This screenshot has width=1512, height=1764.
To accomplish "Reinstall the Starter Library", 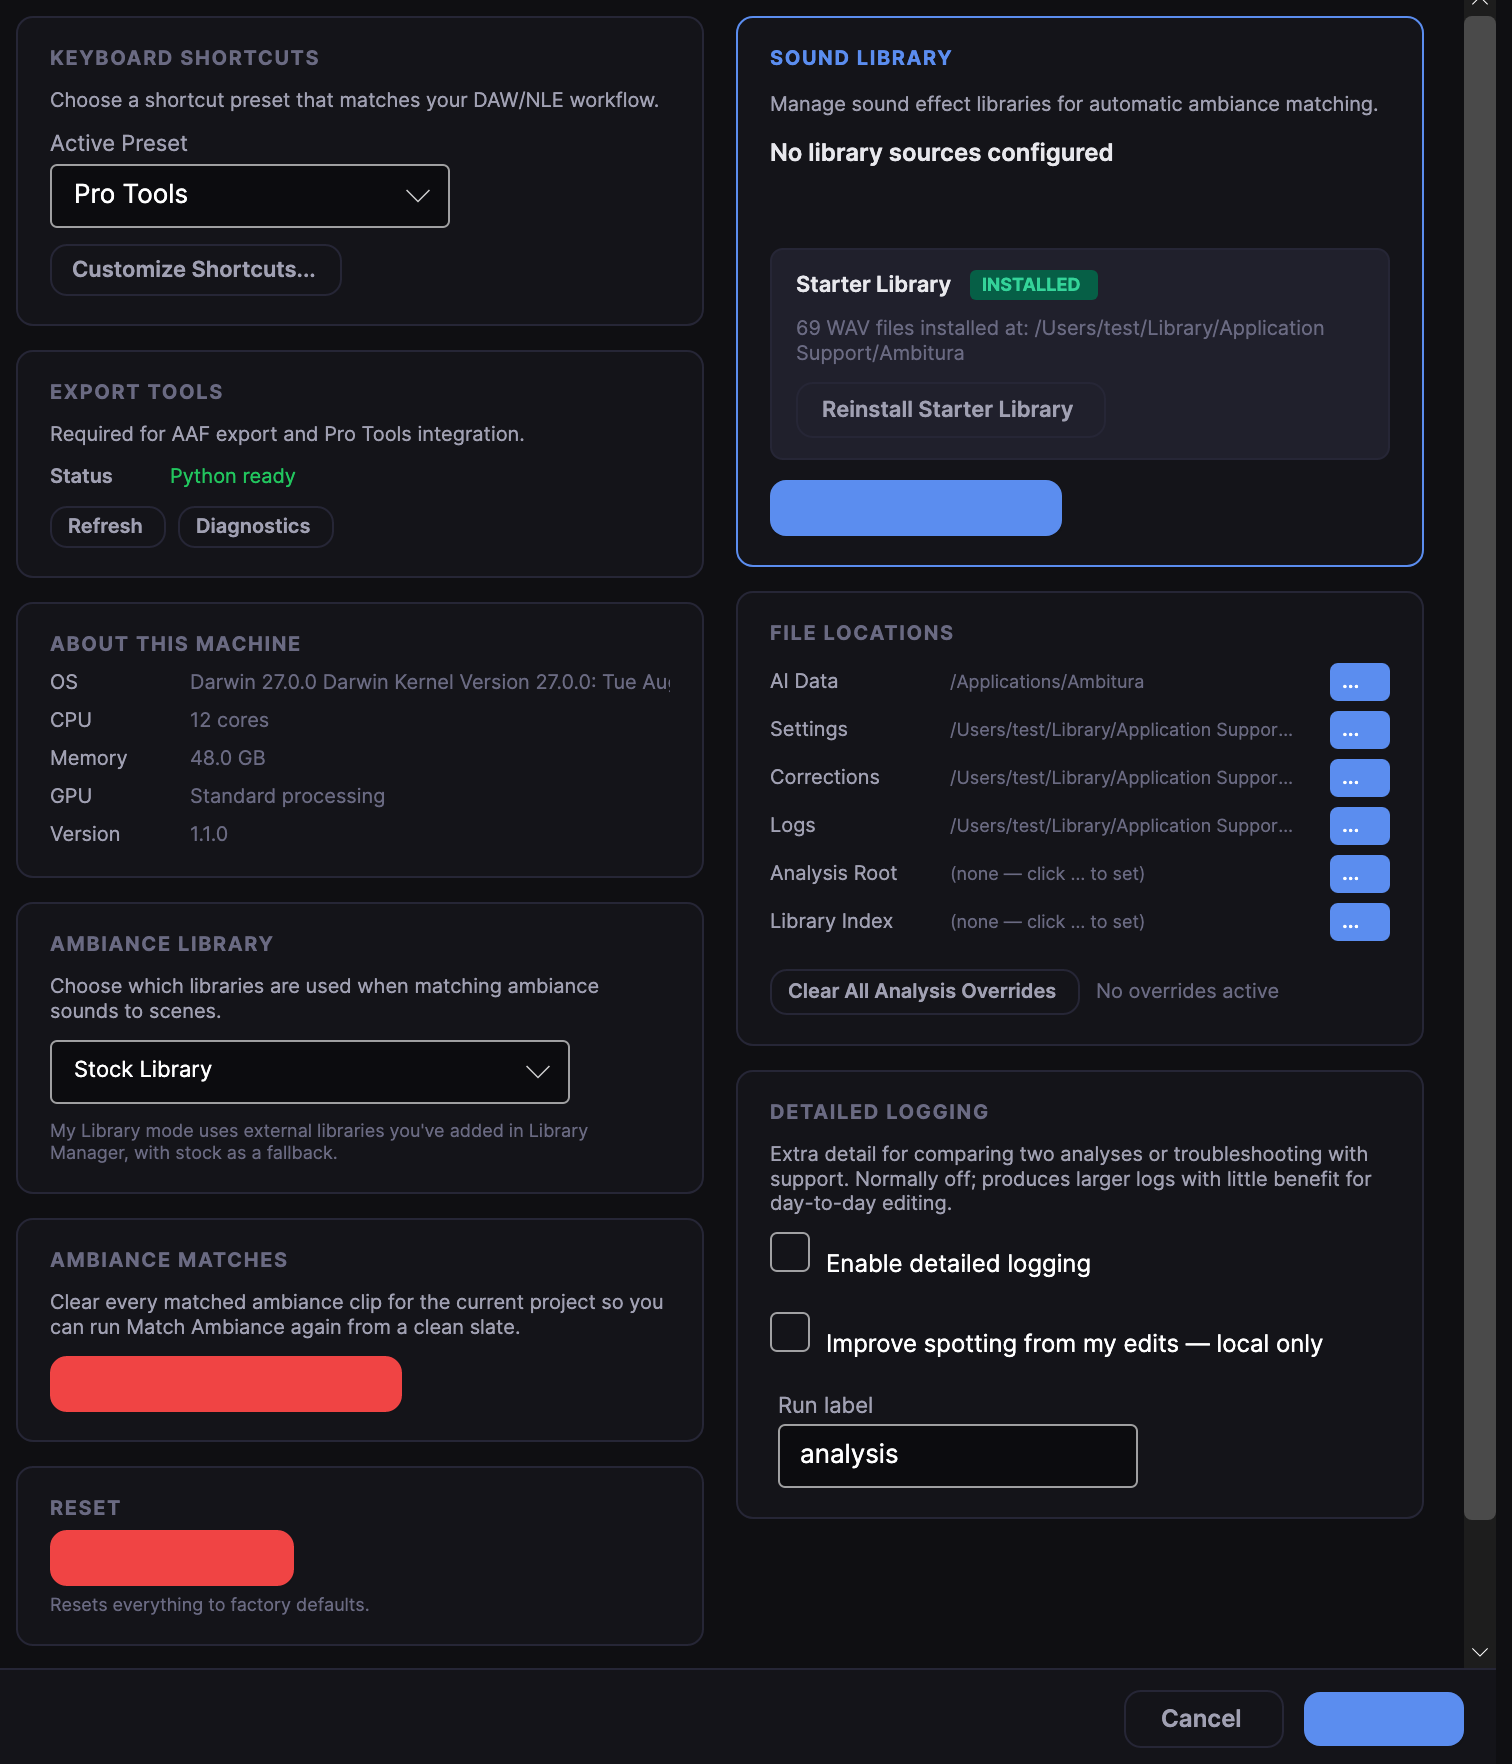I will pos(950,410).
